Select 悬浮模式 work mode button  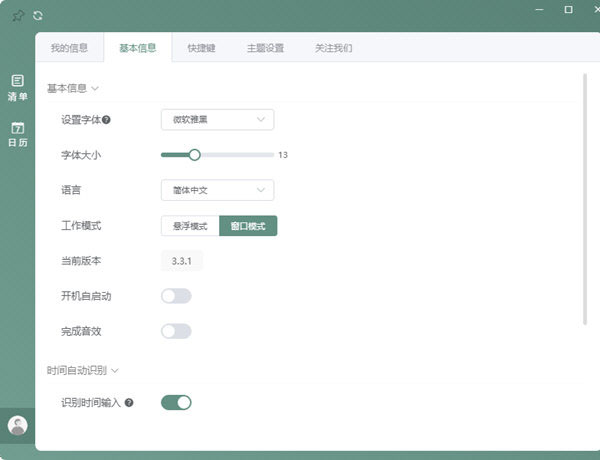click(x=190, y=226)
